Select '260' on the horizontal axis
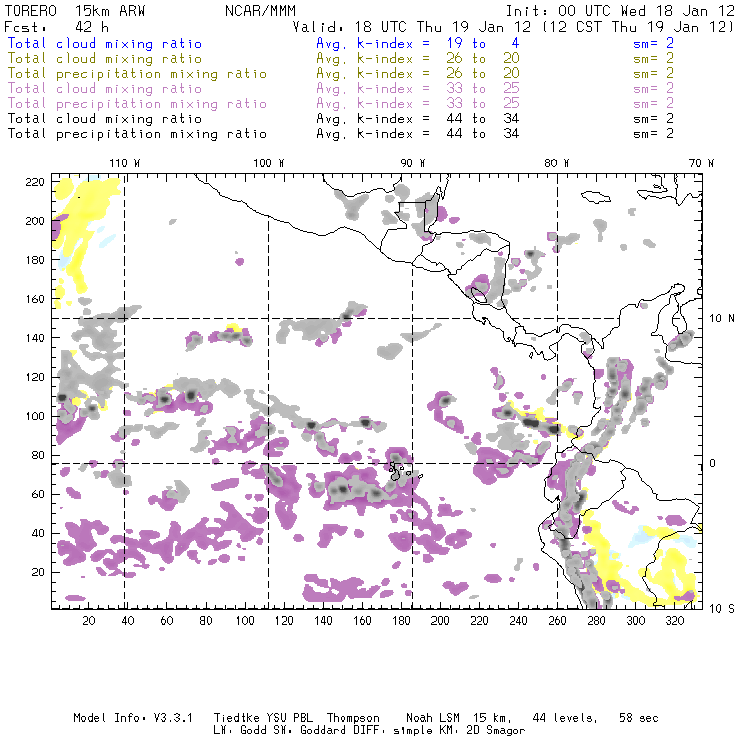This screenshot has width=740, height=740. (x=557, y=621)
